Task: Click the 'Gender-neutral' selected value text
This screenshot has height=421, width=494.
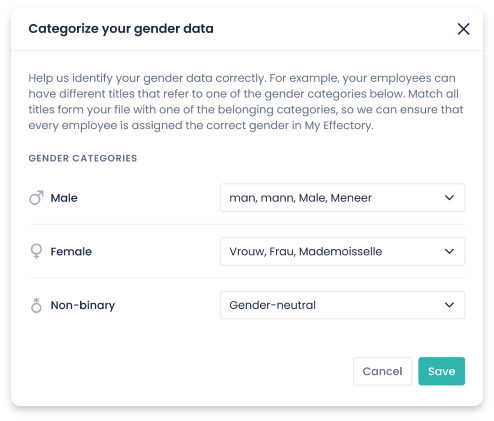Action: click(x=272, y=305)
